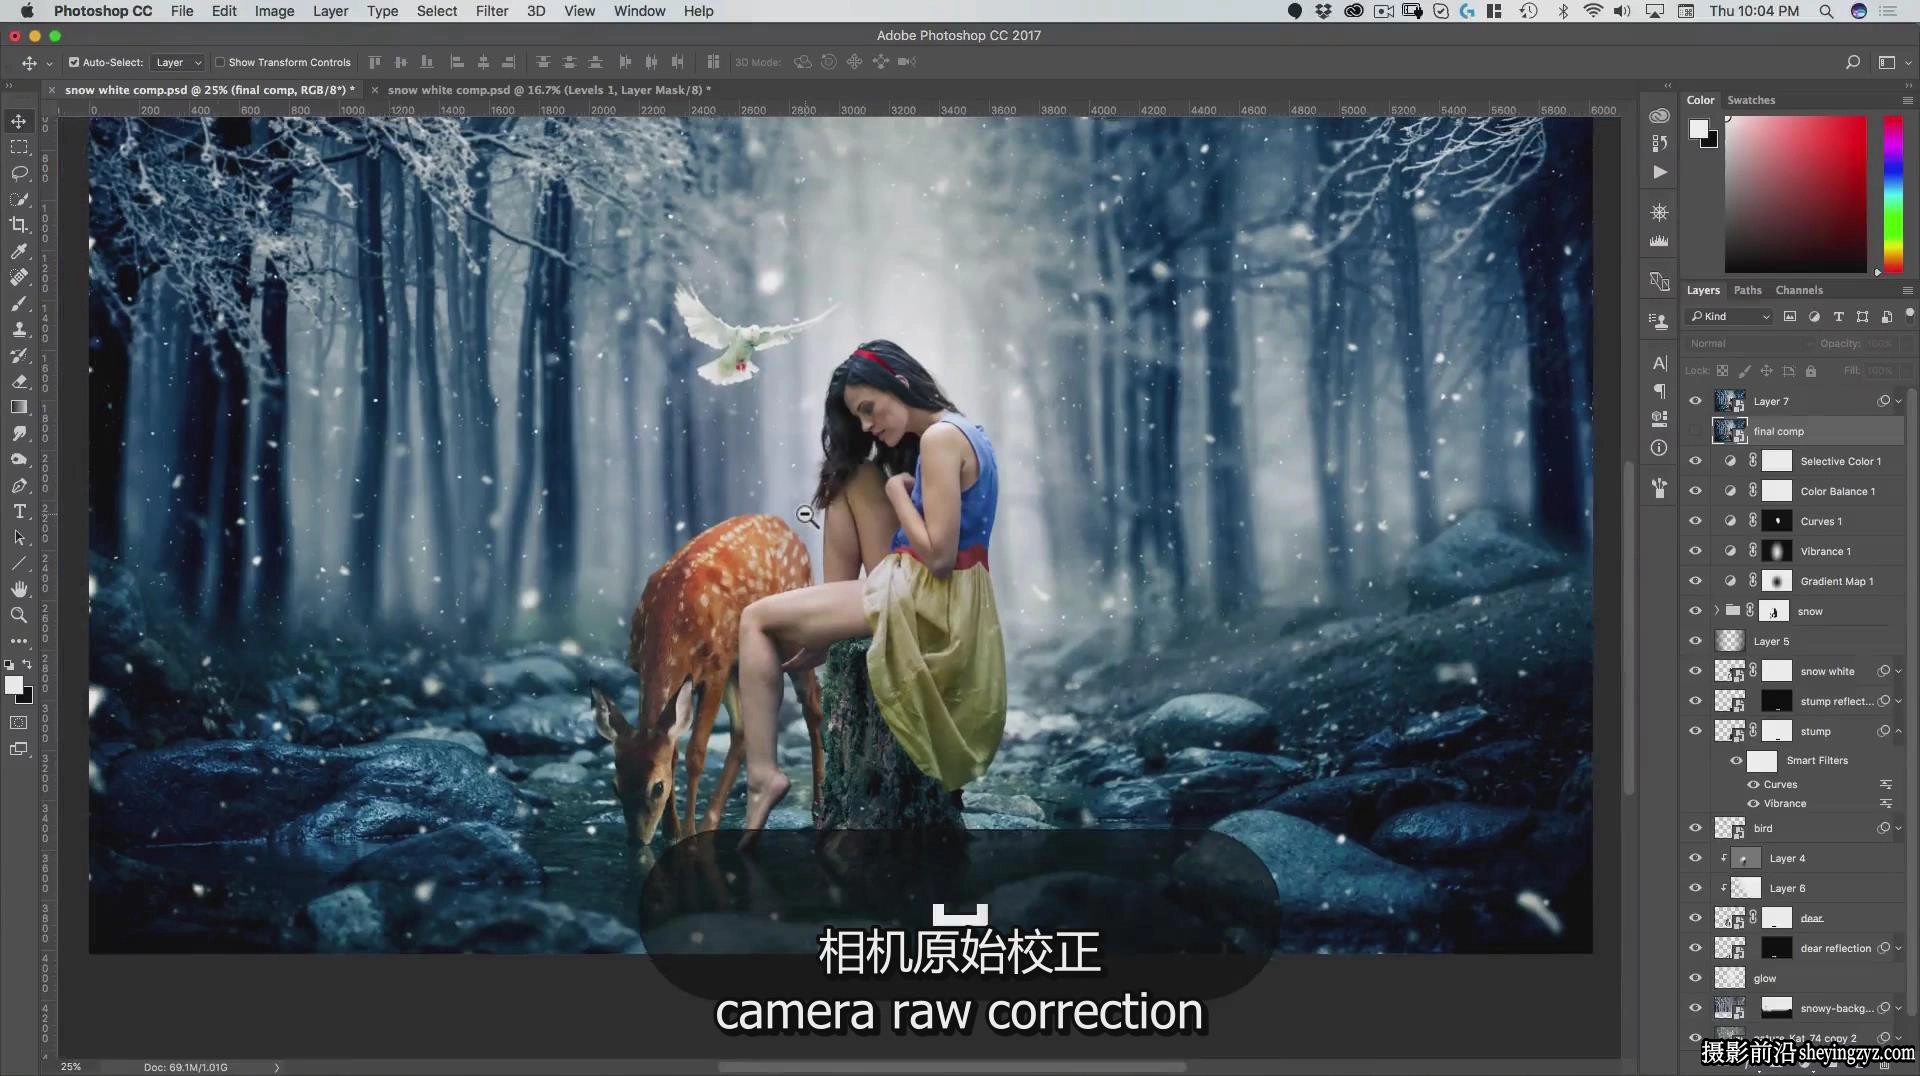Image resolution: width=1920 pixels, height=1076 pixels.
Task: Toggle visibility of Curves 1 layer
Action: click(1695, 521)
